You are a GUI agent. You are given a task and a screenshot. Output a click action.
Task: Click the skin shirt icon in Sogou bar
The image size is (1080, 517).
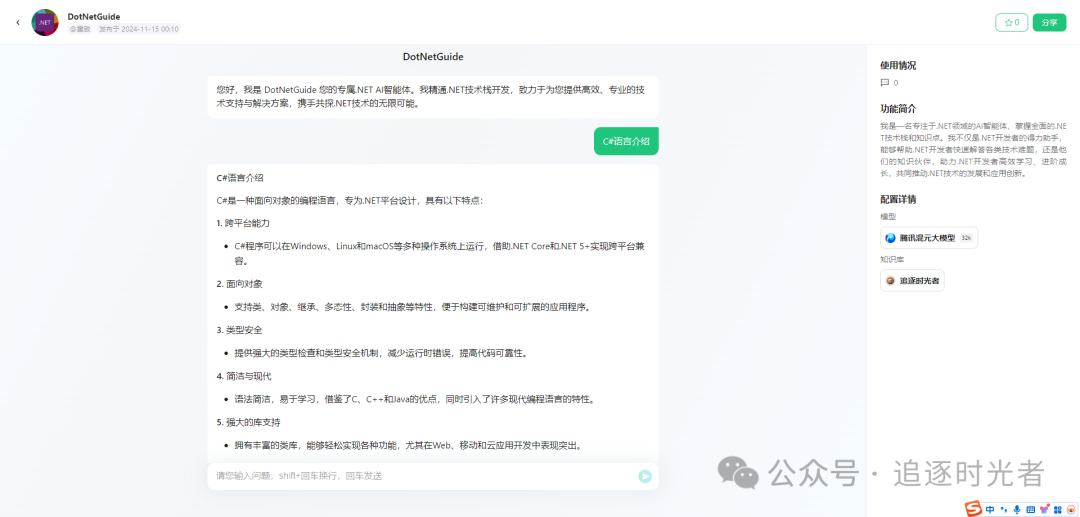pyautogui.click(x=1044, y=509)
